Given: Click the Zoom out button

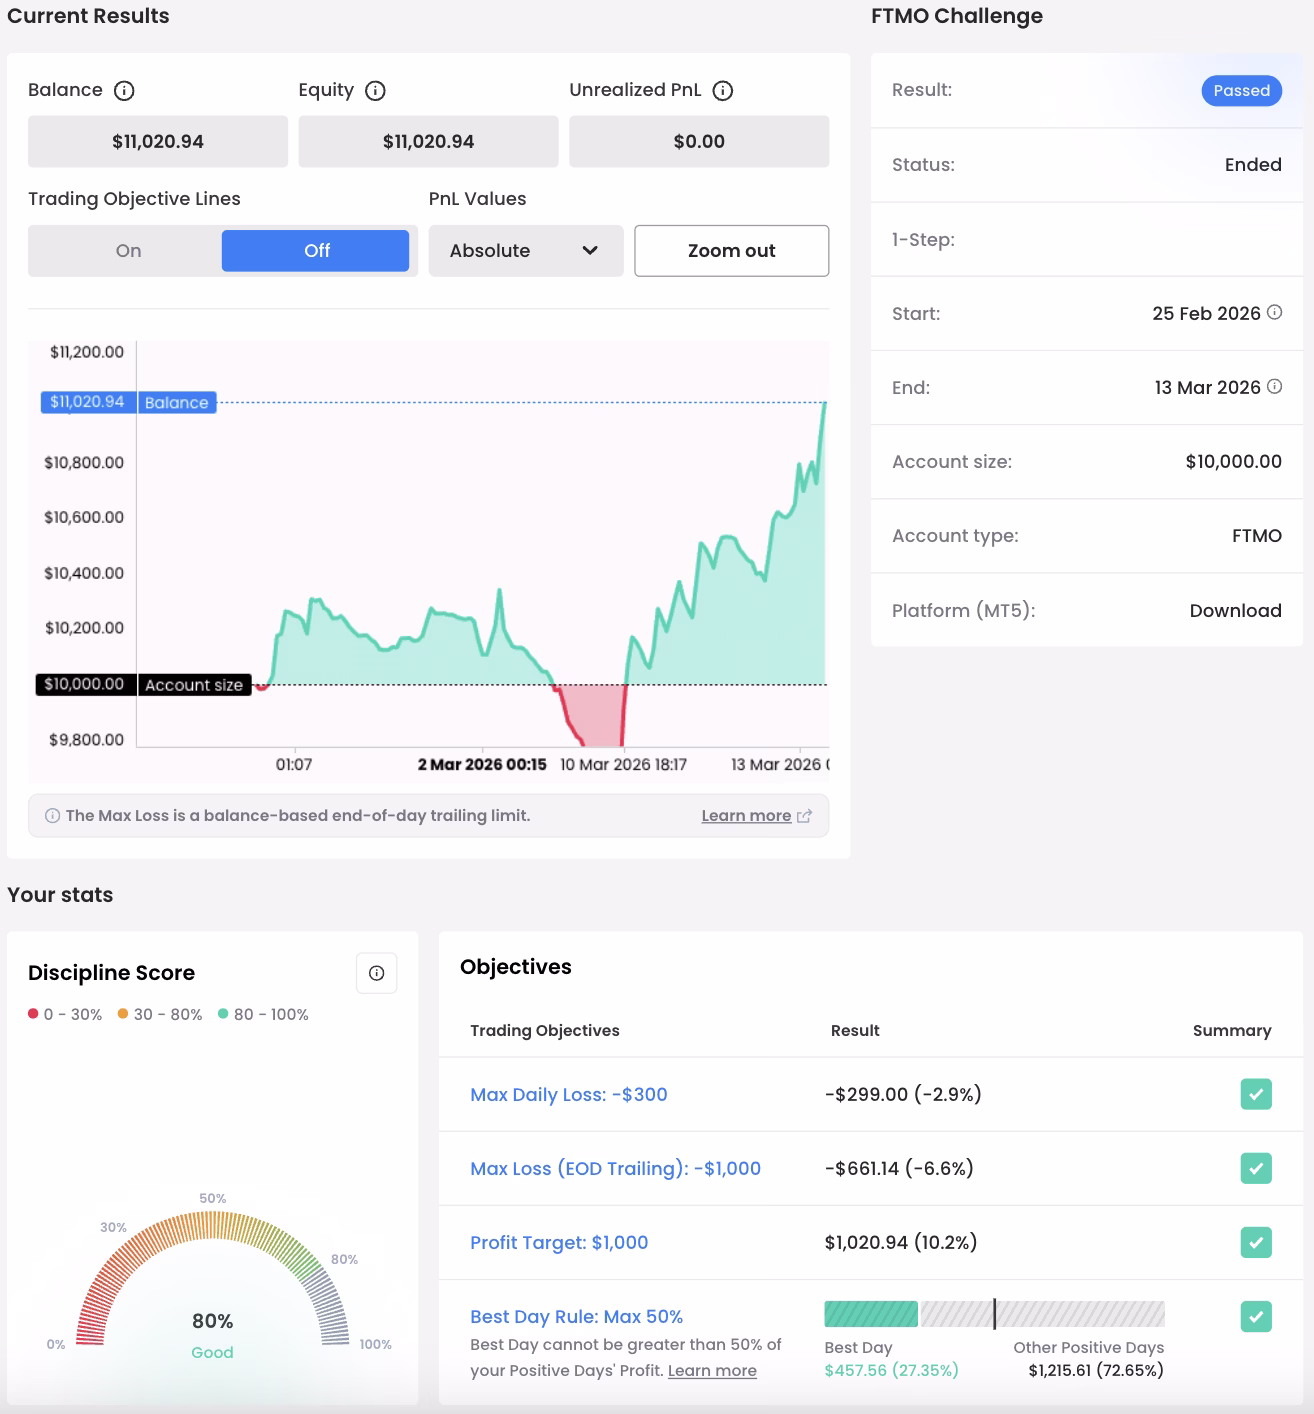Looking at the screenshot, I should (x=732, y=251).
